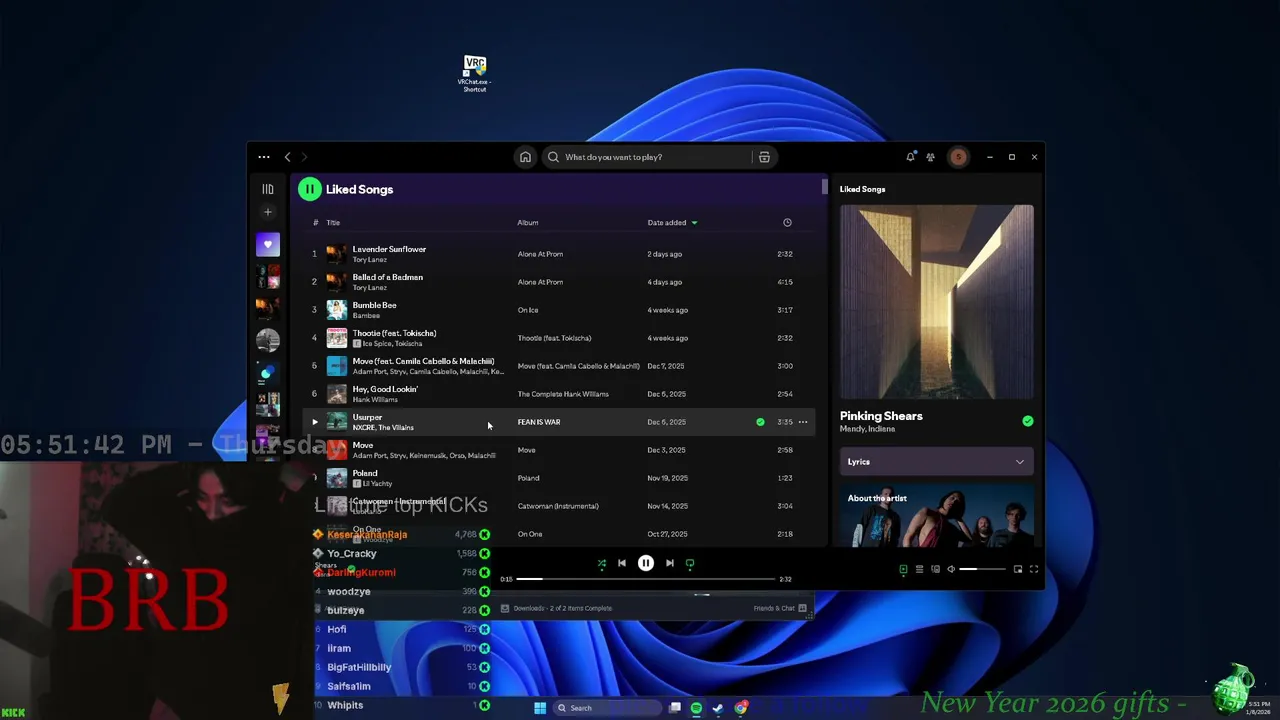Switch to Steam on the taskbar

[x=718, y=708]
